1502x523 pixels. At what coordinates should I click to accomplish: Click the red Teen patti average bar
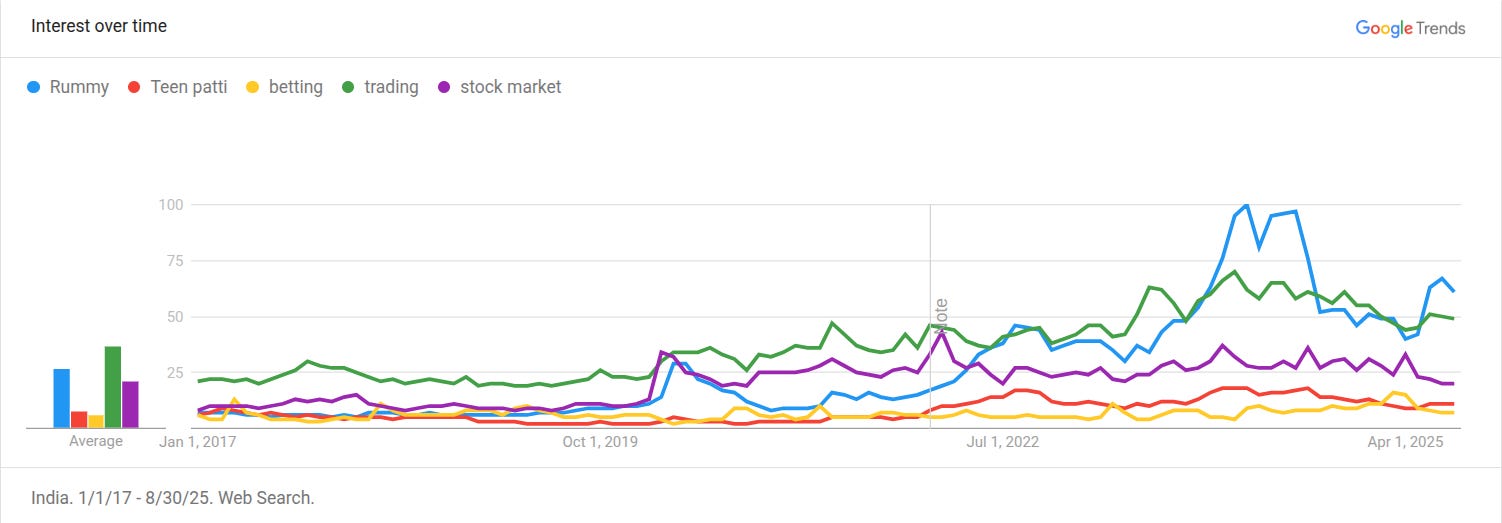[x=79, y=419]
